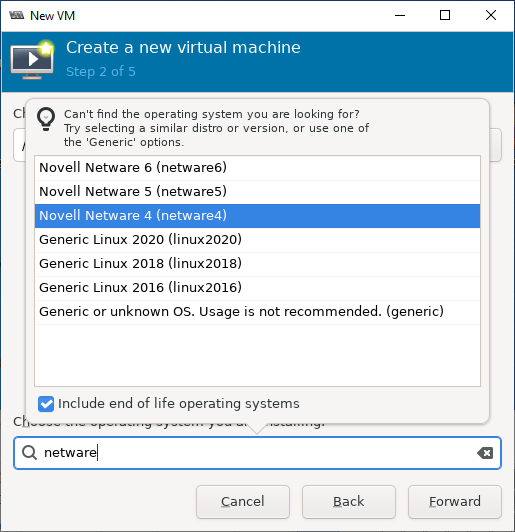The width and height of the screenshot is (515, 532).
Task: Pick Generic or unknown OS entry
Action: click(x=258, y=312)
